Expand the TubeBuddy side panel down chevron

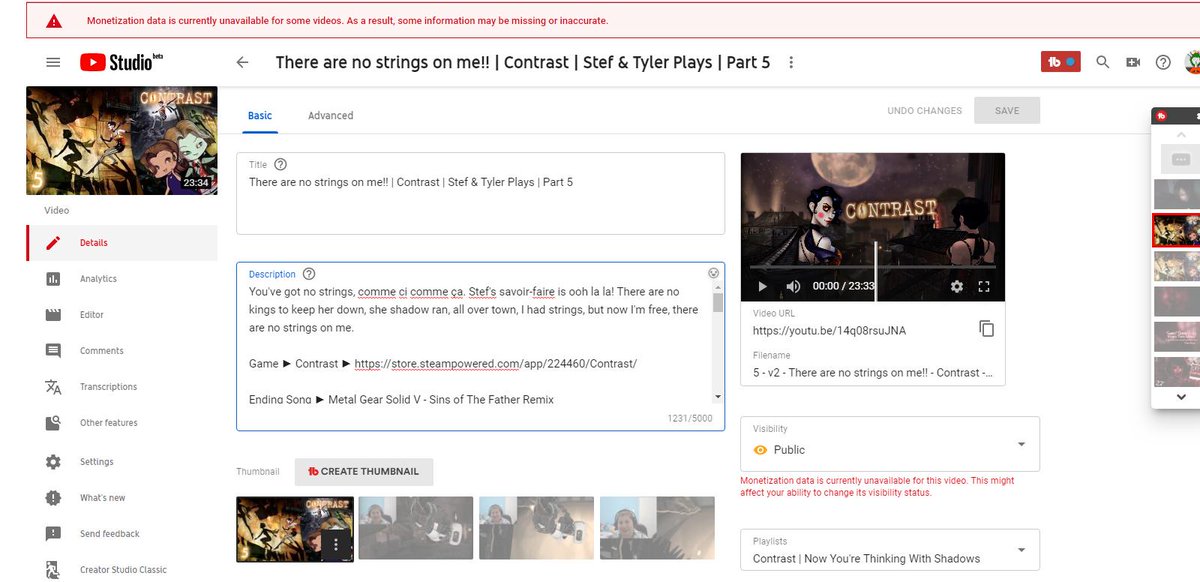point(1180,396)
